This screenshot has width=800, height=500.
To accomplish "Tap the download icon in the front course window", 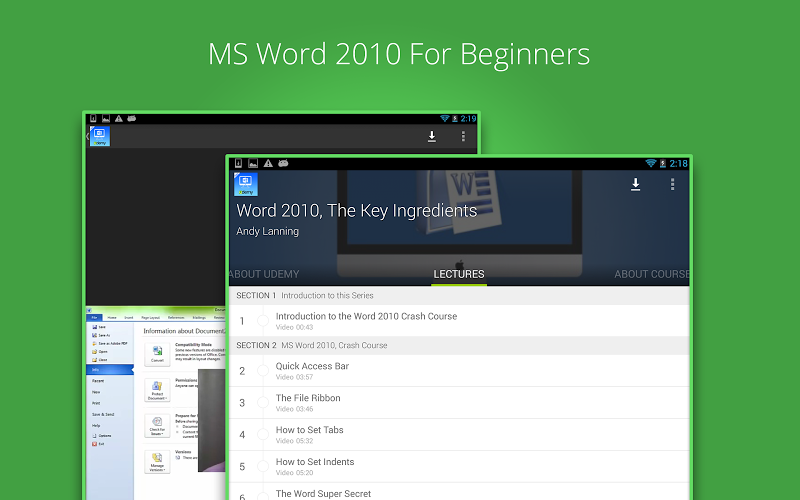I will [x=635, y=184].
